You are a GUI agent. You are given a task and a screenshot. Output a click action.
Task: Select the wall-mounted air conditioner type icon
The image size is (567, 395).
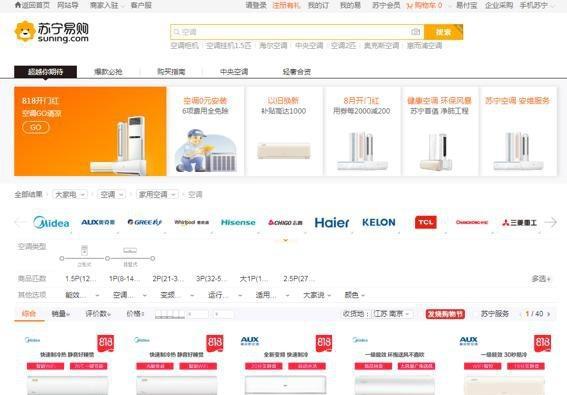pos(130,250)
